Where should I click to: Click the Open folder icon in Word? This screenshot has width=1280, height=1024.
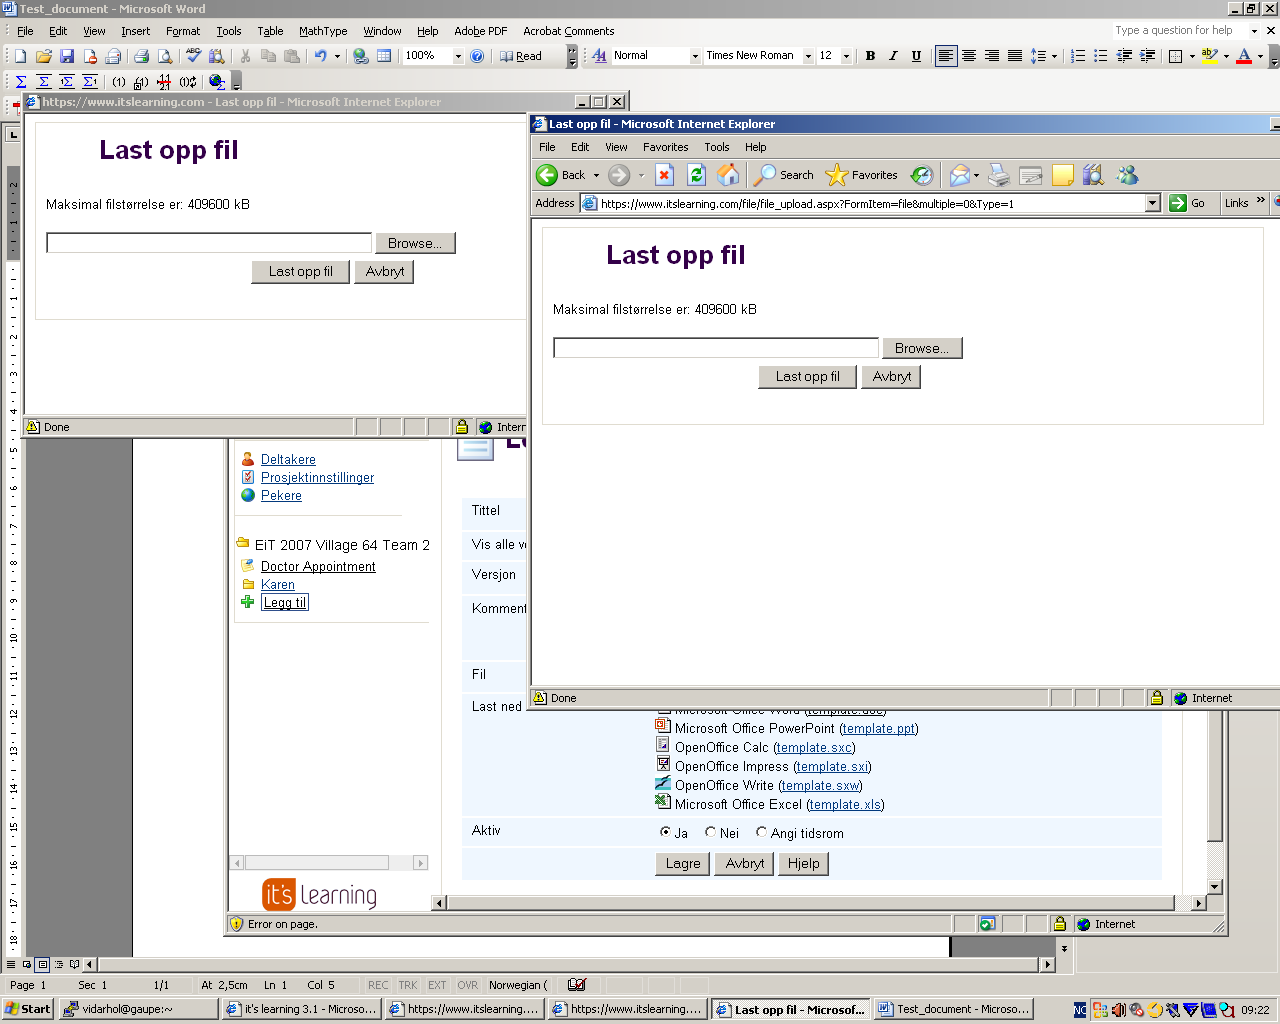point(44,56)
